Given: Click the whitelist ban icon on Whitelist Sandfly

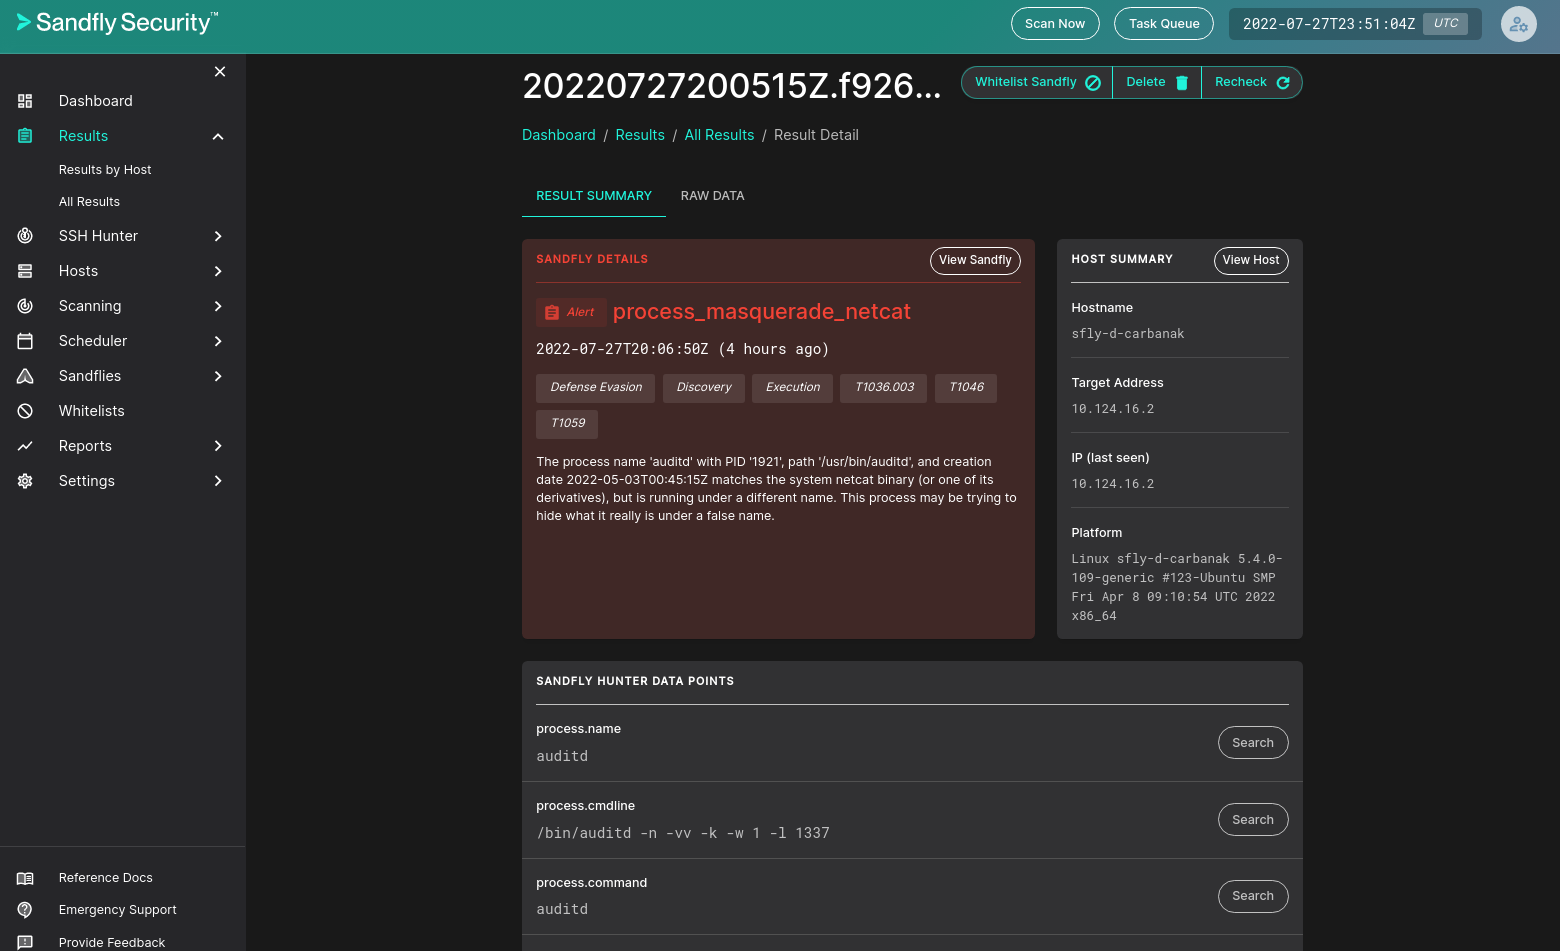Looking at the screenshot, I should point(1093,83).
